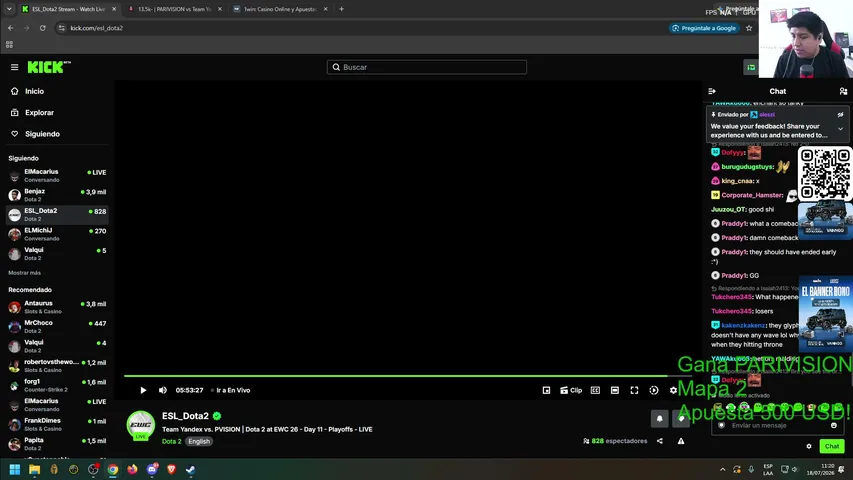Switch to the 1win Casino Online tab

click(x=280, y=9)
